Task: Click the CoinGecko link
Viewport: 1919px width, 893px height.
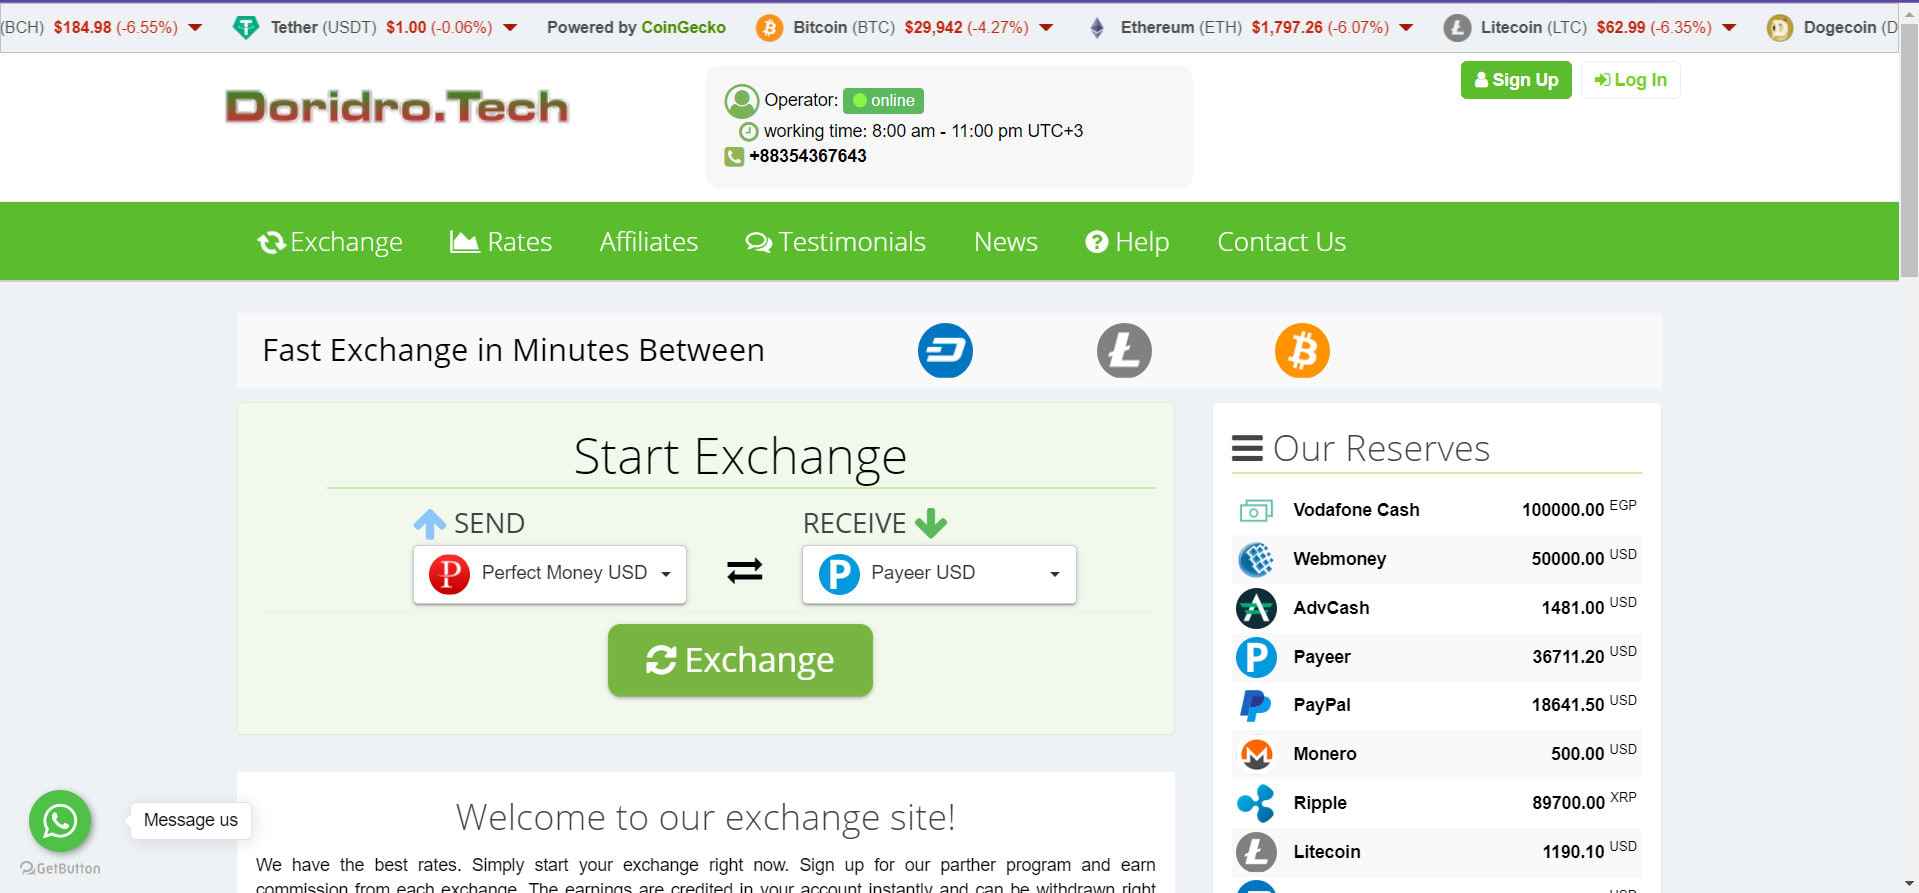Action: click(684, 28)
